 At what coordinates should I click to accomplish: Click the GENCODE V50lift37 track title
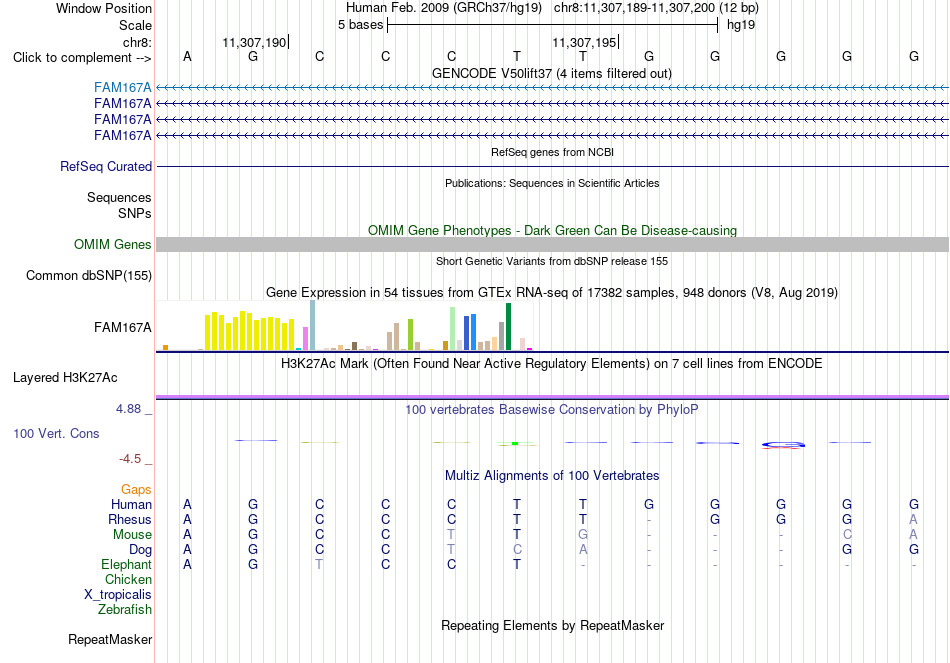click(x=551, y=73)
